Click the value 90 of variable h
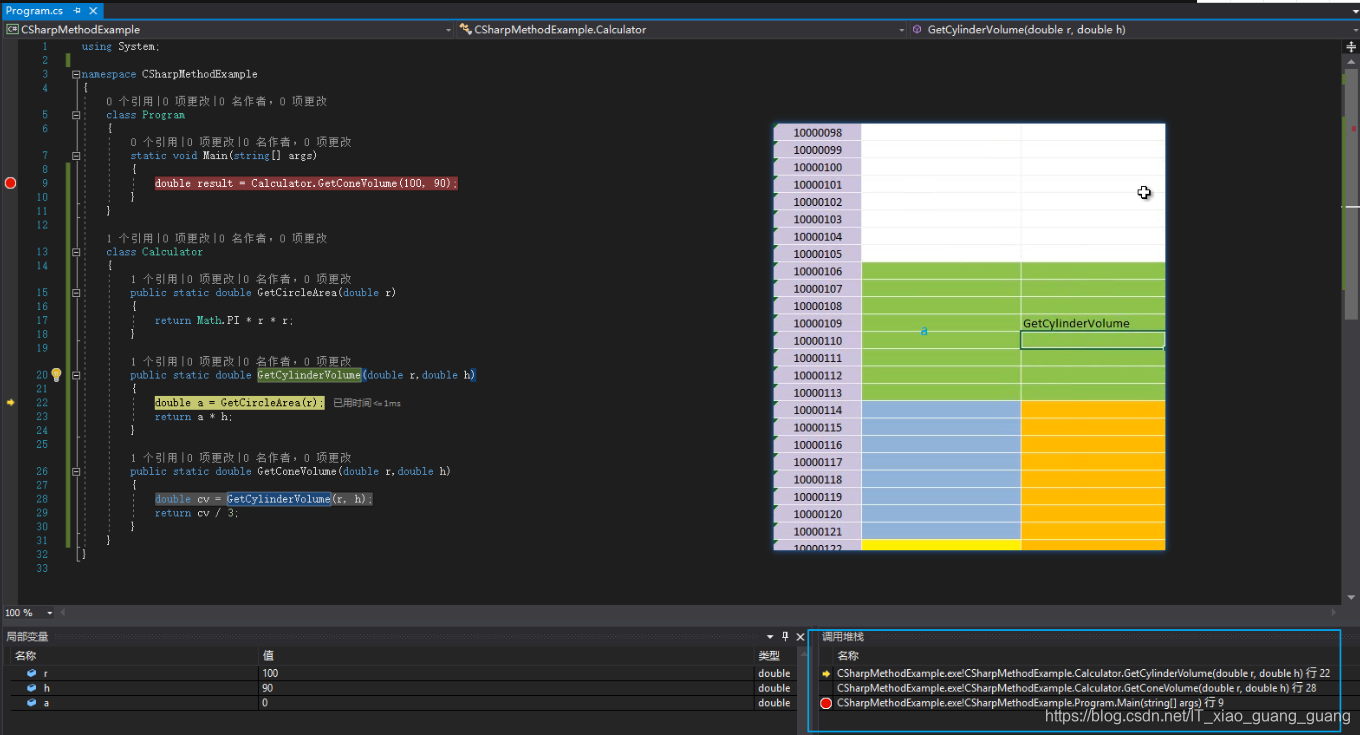This screenshot has width=1360, height=735. pos(268,688)
